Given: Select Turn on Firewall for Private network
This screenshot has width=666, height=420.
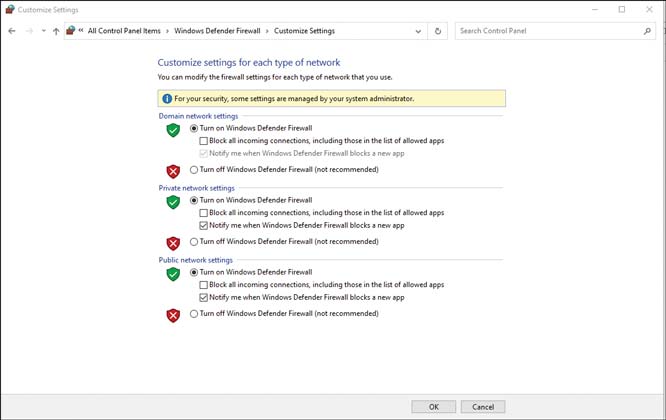Looking at the screenshot, I should click(194, 200).
